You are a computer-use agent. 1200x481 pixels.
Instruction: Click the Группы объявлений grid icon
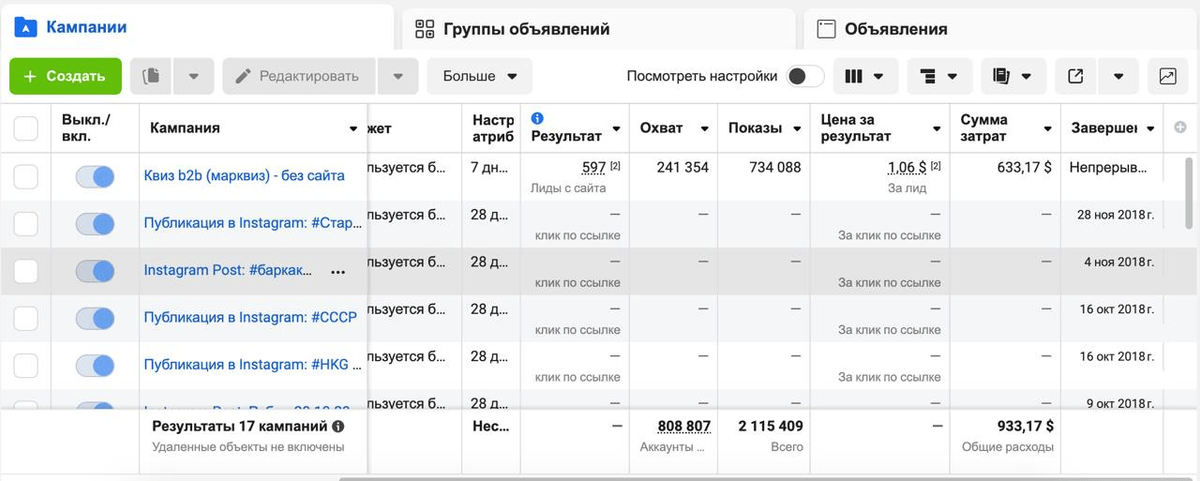coord(425,29)
